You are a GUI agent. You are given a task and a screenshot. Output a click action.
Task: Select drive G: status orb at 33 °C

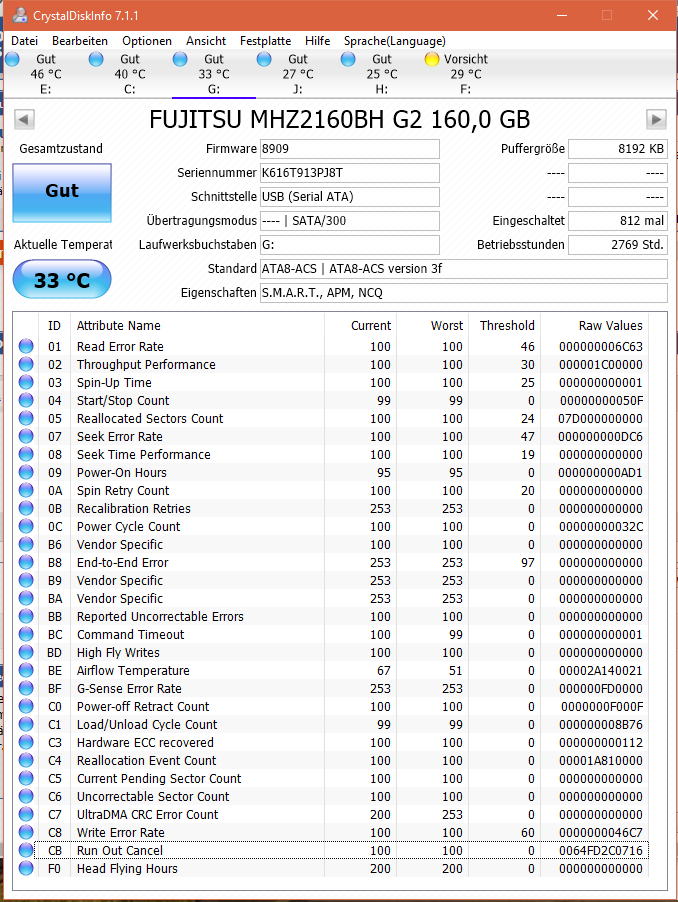coord(180,59)
